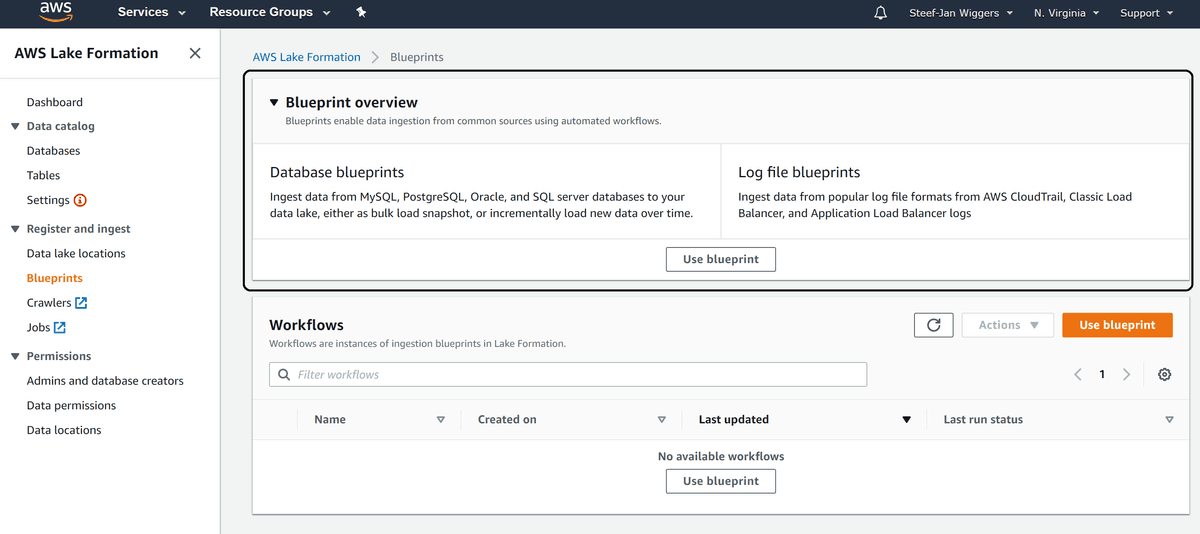Select Blueprints in sidebar
The height and width of the screenshot is (534, 1200).
coord(55,278)
